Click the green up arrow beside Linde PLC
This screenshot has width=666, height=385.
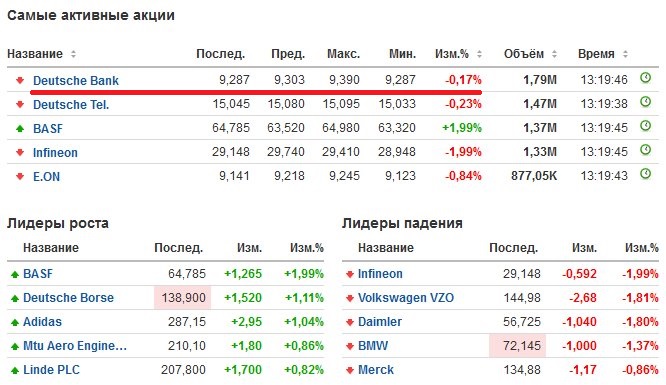15,371
